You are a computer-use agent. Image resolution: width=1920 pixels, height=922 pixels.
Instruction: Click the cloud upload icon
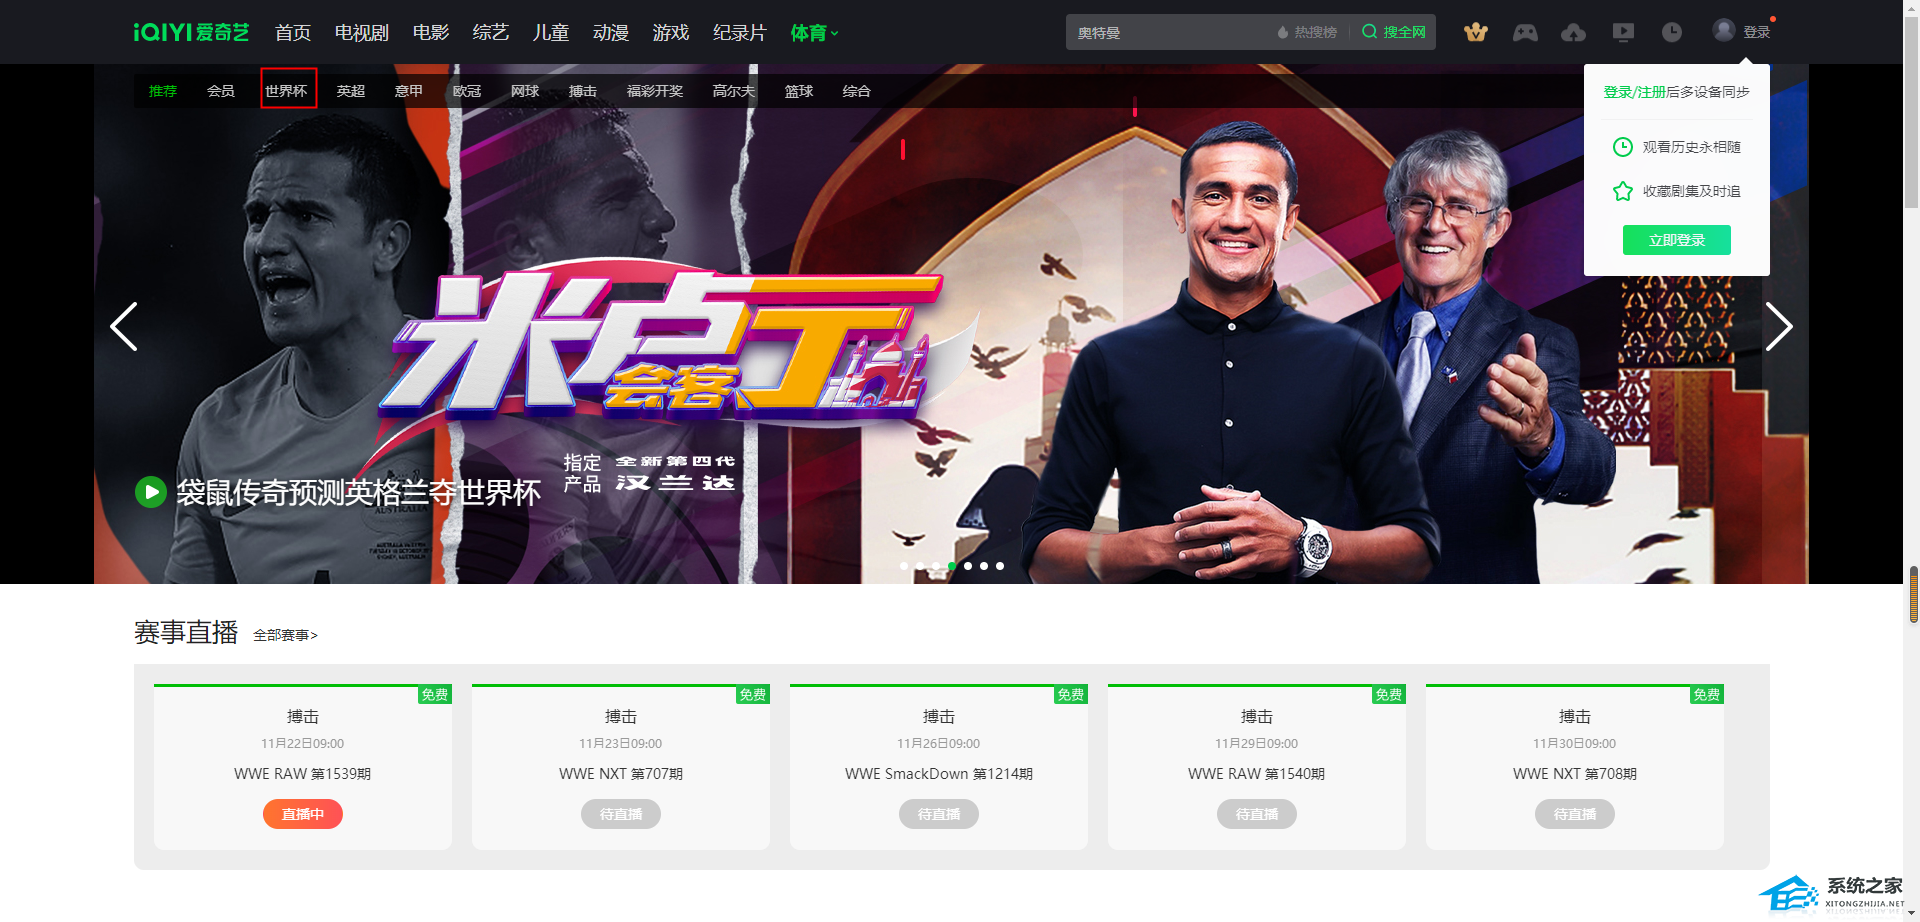[1573, 32]
